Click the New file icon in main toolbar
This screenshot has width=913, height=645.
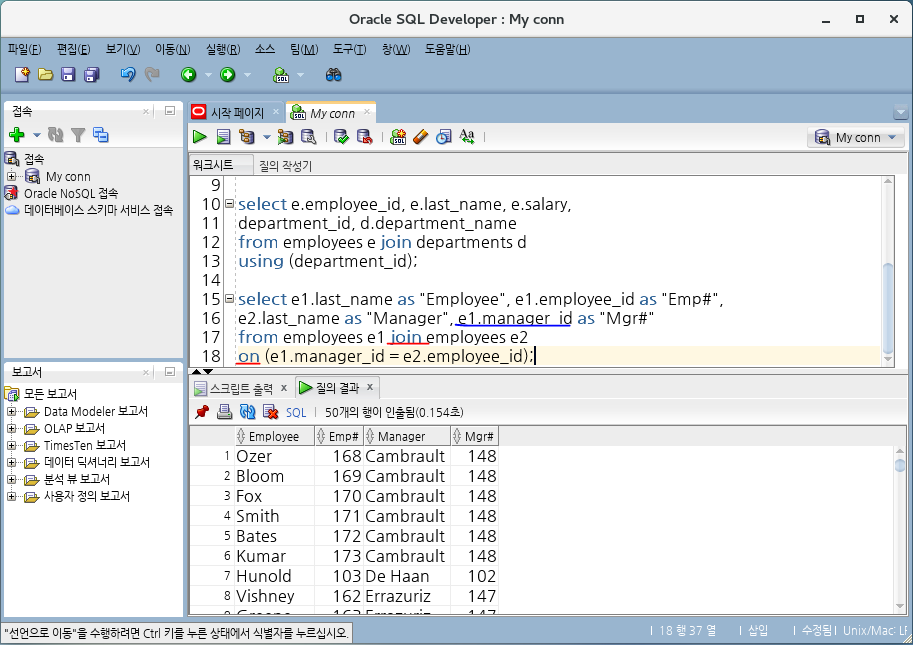[22, 75]
